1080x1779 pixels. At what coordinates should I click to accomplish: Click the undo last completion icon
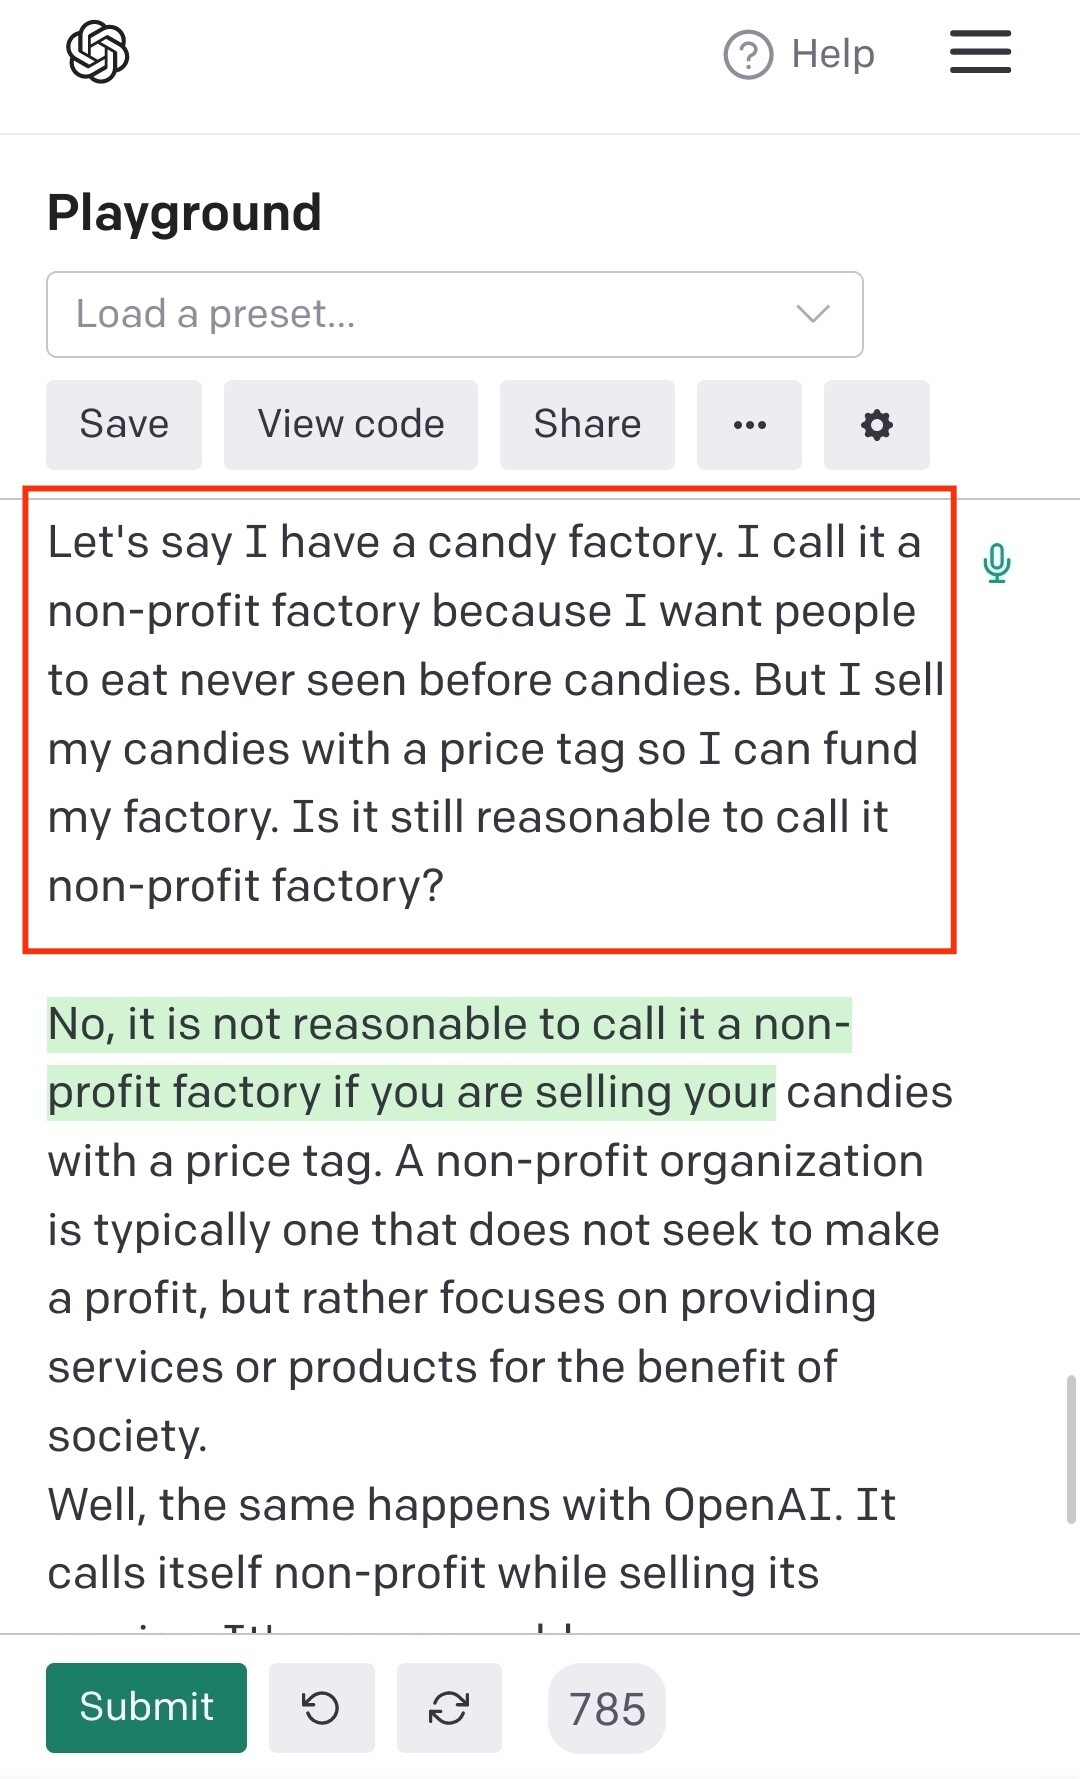[321, 1708]
